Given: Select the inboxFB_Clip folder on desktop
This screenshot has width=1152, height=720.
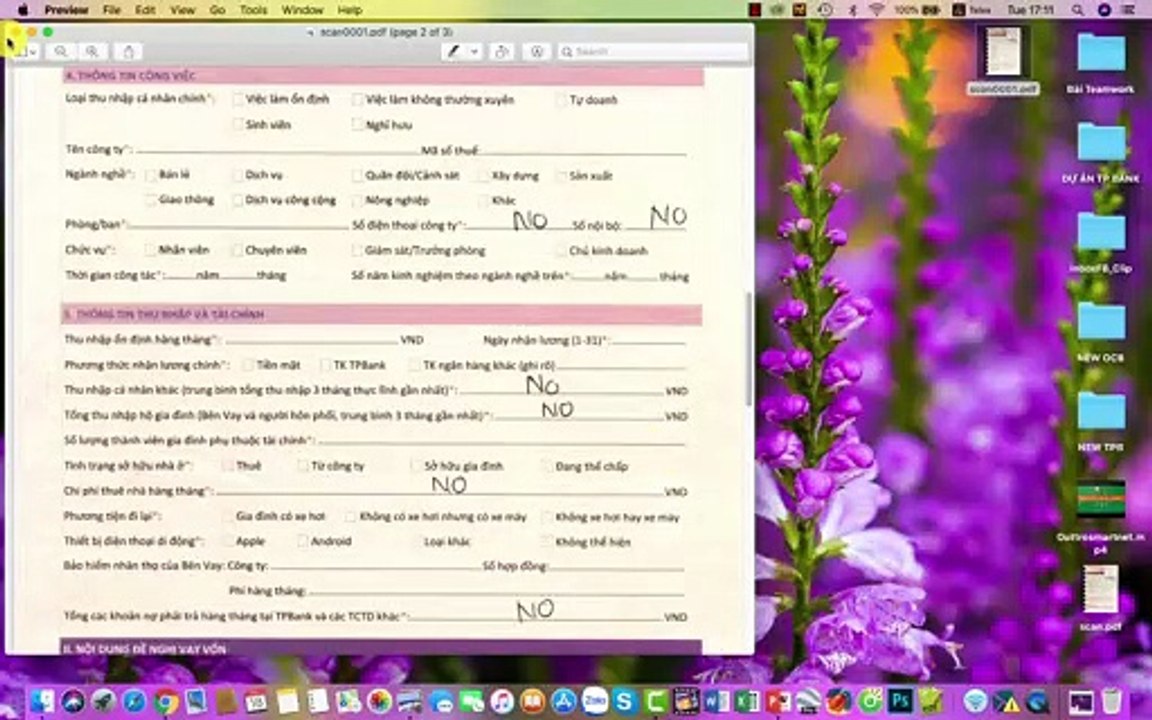Looking at the screenshot, I should click(1100, 241).
